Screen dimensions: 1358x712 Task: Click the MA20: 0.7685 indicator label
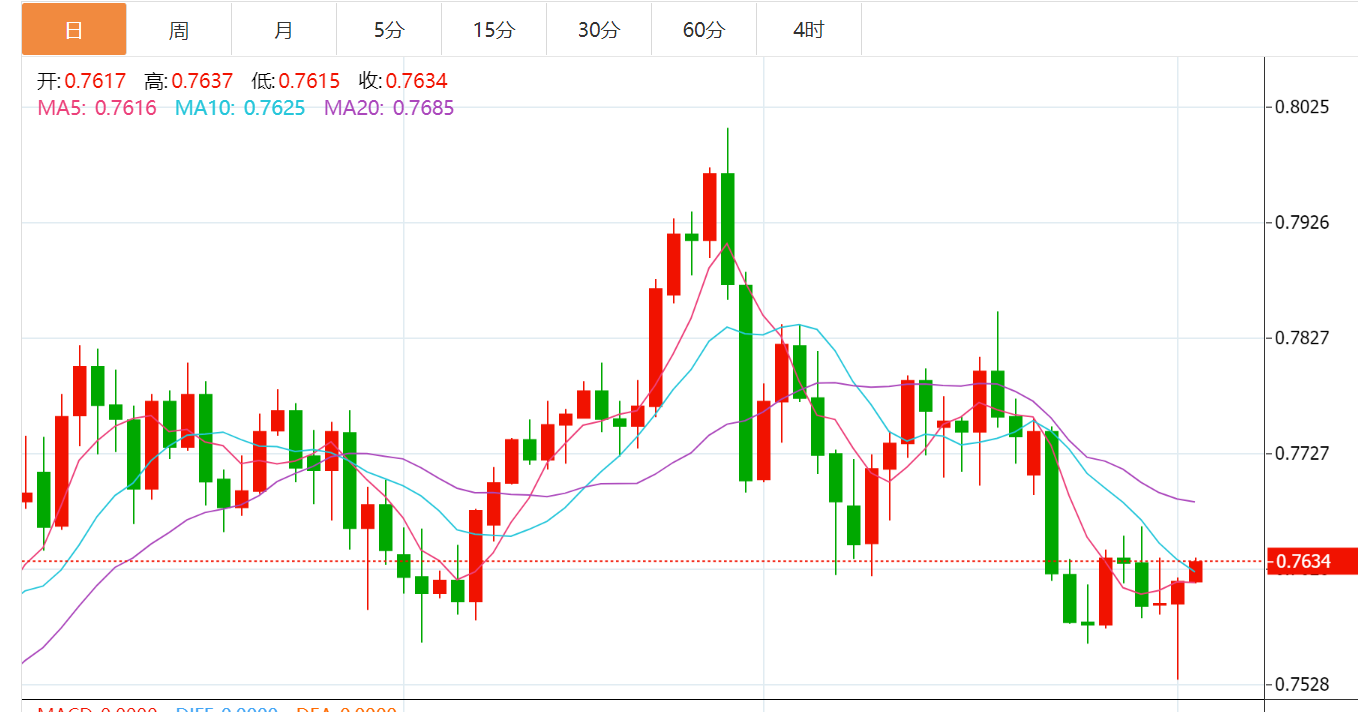[388, 108]
